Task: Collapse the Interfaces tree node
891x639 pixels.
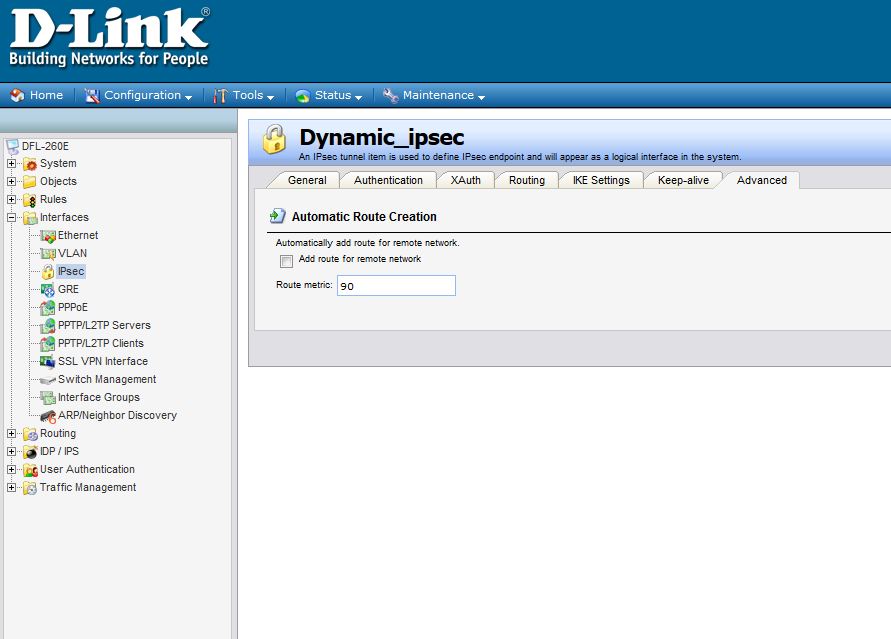Action: pyautogui.click(x=12, y=217)
